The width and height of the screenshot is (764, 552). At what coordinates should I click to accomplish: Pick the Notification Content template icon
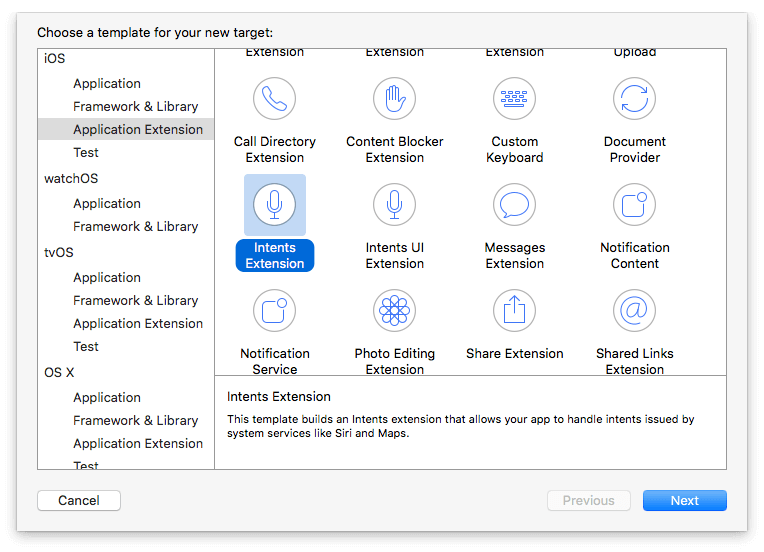[x=635, y=205]
